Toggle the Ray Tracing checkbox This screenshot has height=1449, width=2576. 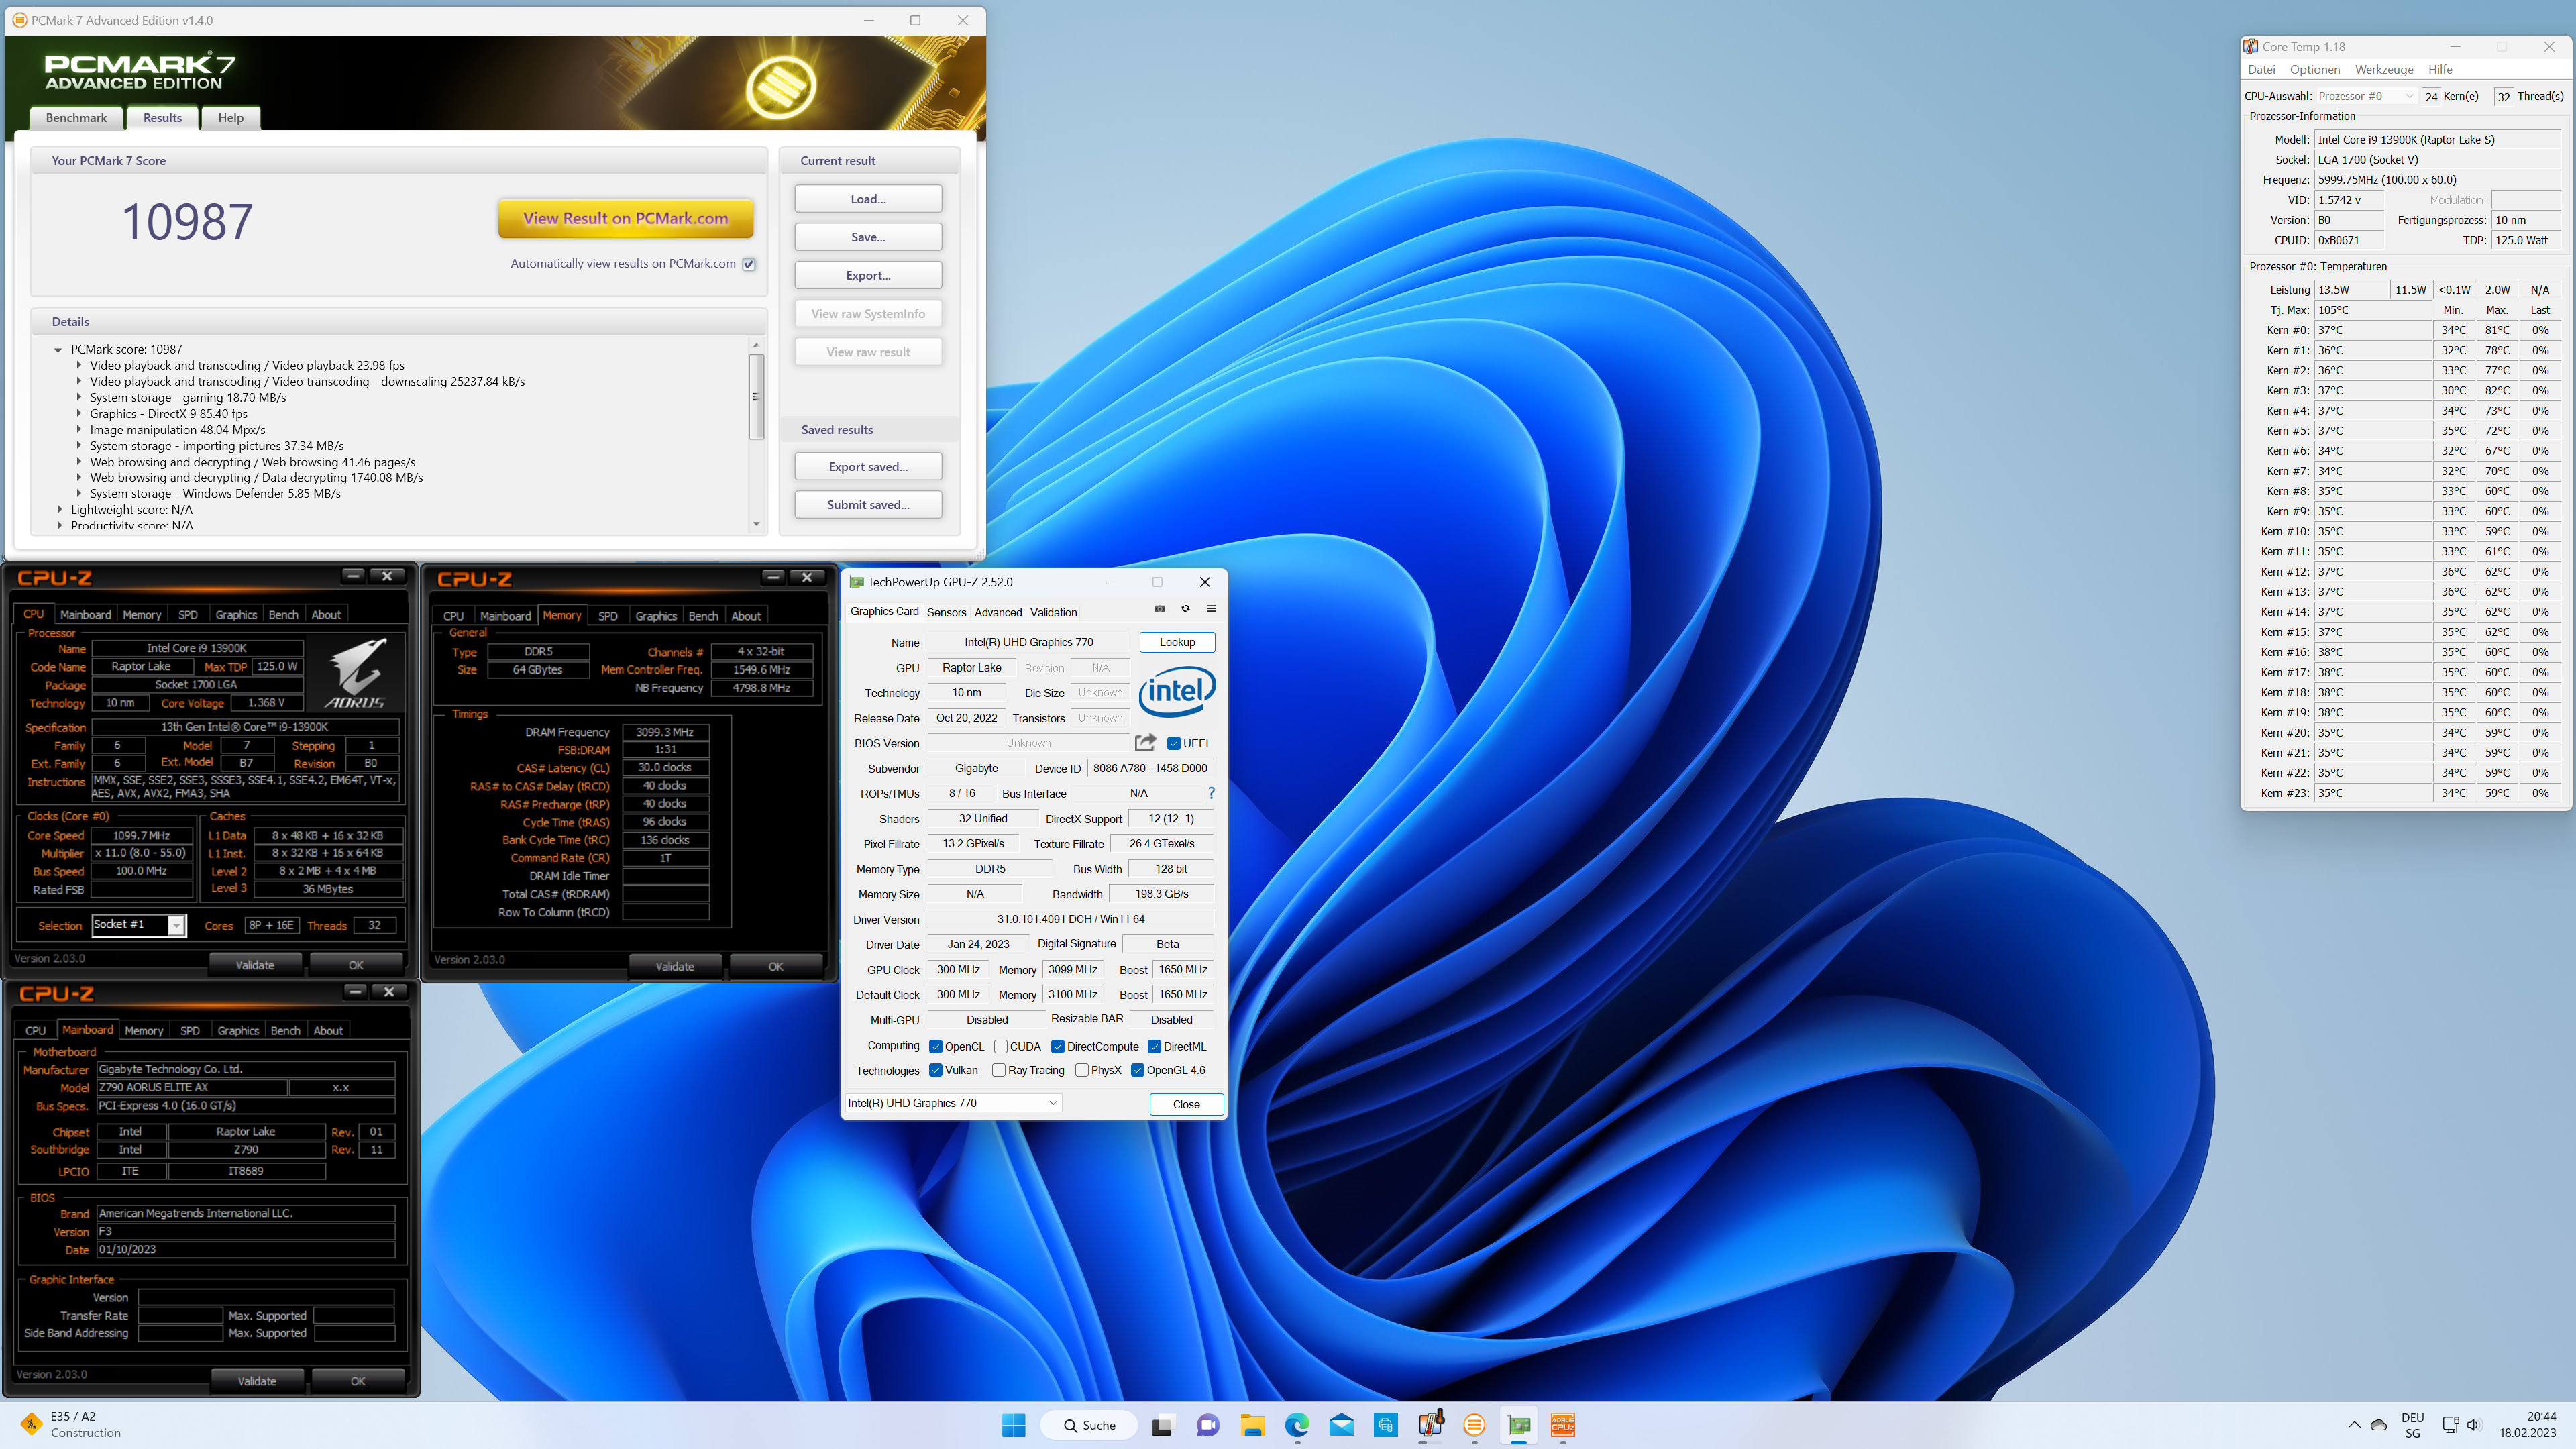[x=999, y=1070]
